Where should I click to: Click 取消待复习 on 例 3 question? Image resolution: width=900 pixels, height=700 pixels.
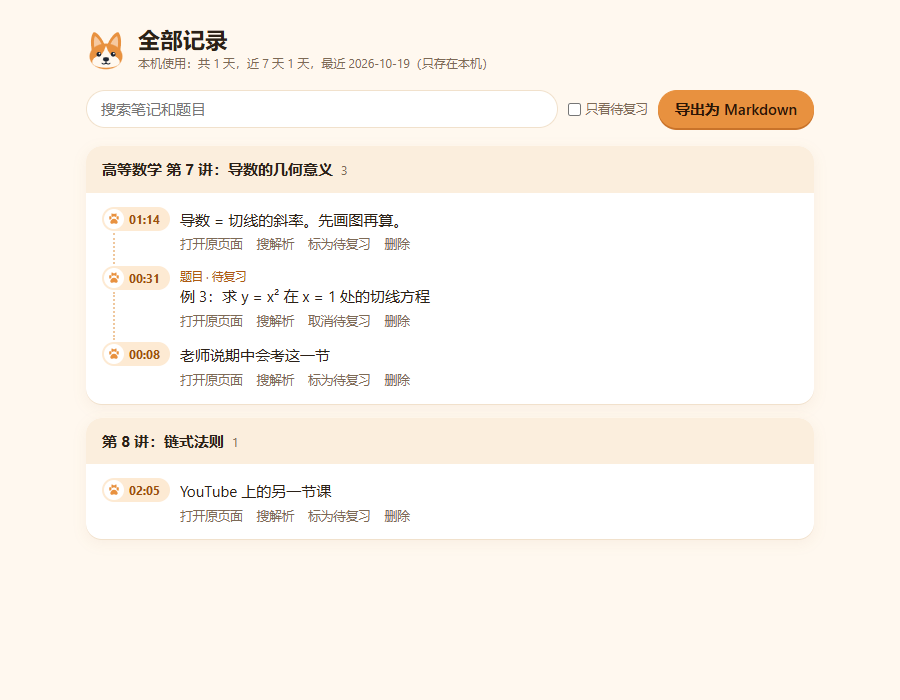339,321
